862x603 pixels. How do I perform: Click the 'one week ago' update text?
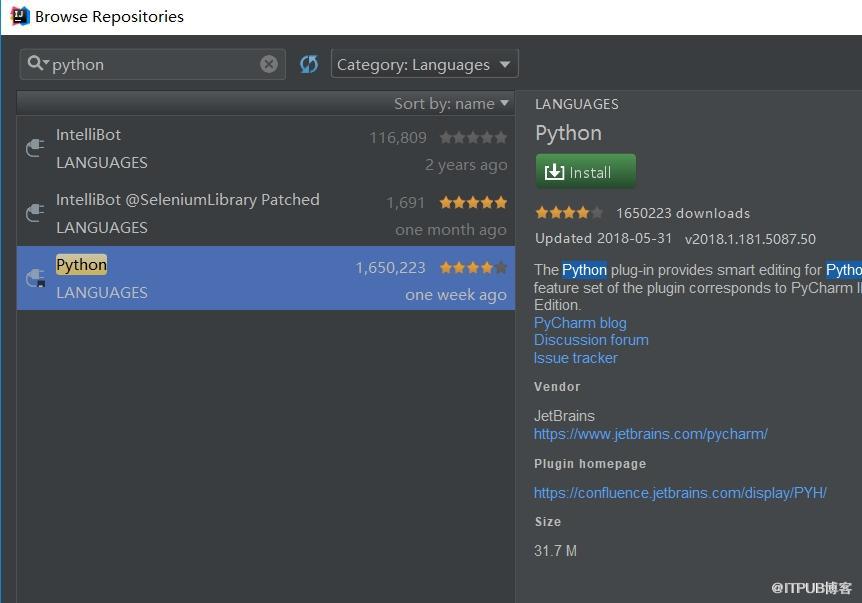point(456,295)
